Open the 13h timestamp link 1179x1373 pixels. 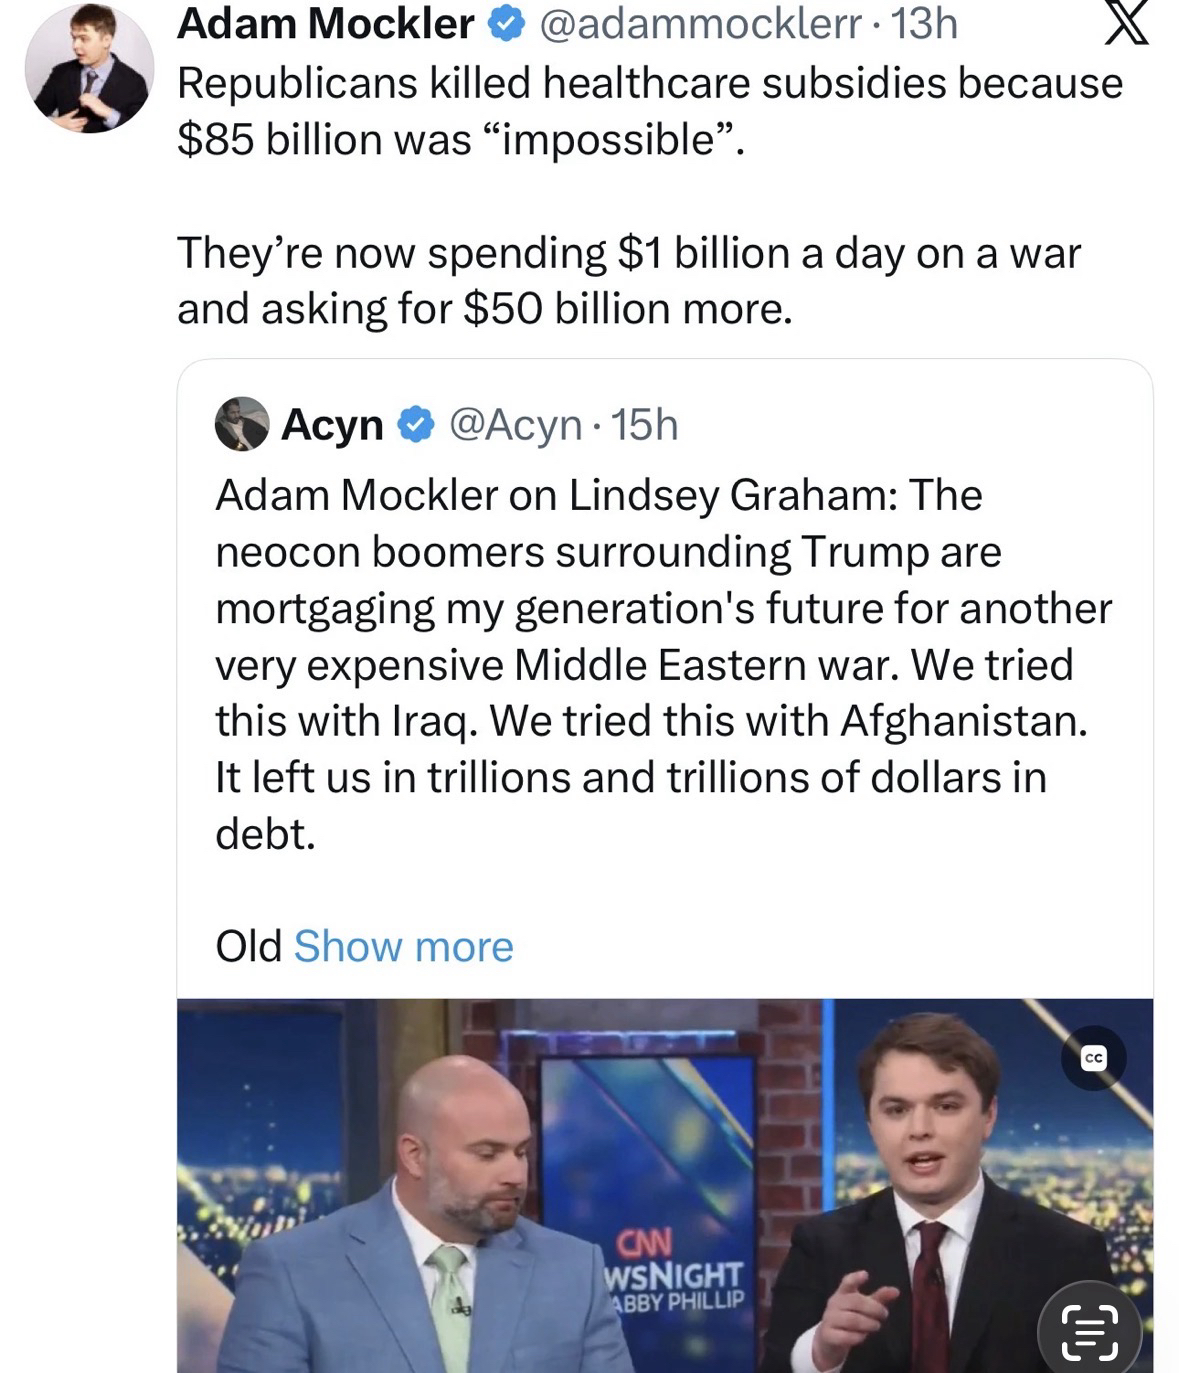(924, 24)
